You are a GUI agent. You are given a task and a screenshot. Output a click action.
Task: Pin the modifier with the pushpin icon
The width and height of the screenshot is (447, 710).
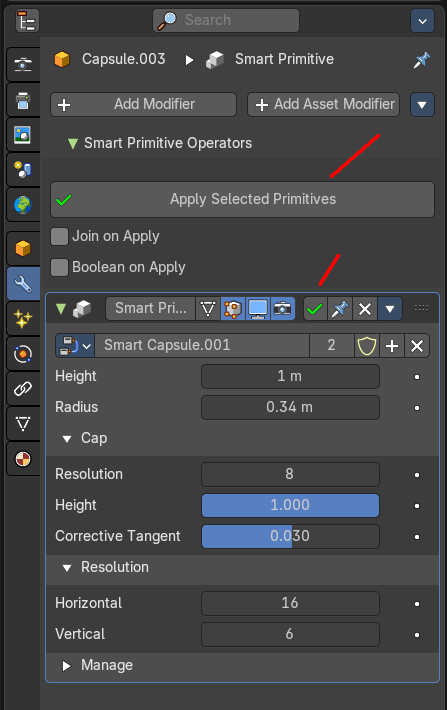340,309
